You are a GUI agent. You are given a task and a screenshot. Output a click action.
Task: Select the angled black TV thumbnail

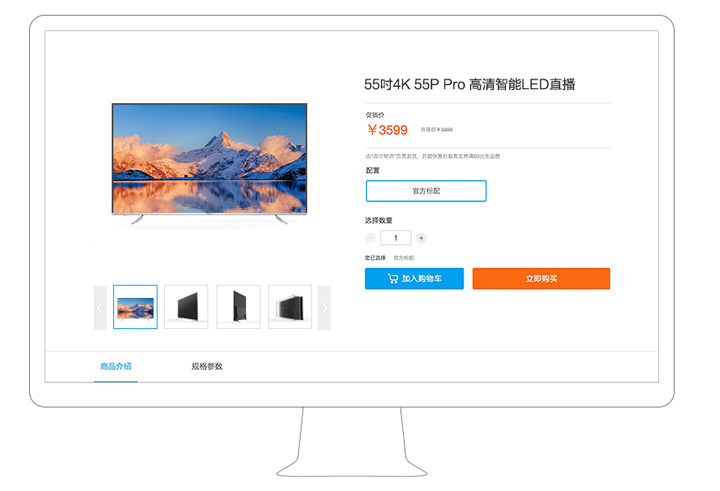186,307
